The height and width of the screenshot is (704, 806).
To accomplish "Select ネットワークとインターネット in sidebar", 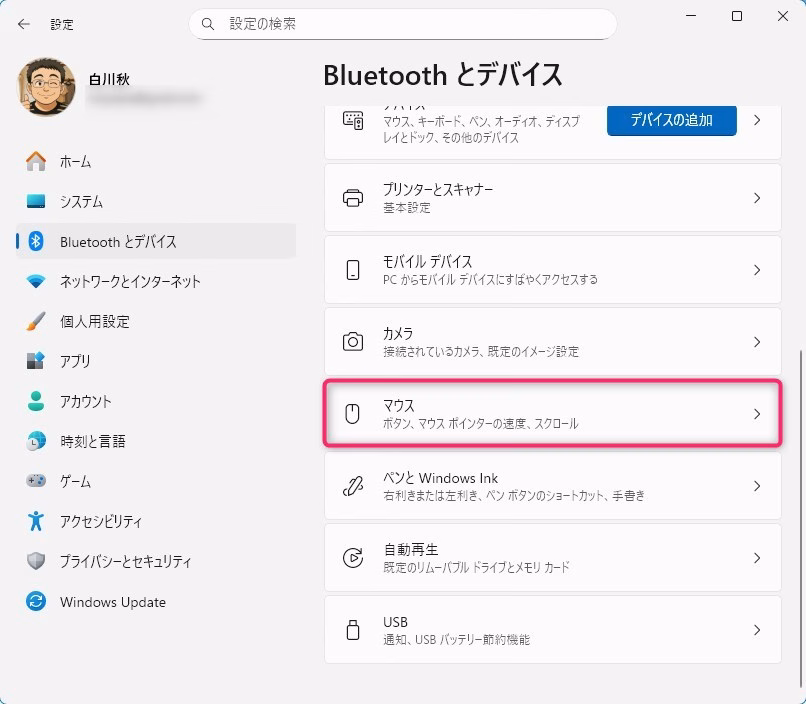I will click(x=130, y=282).
